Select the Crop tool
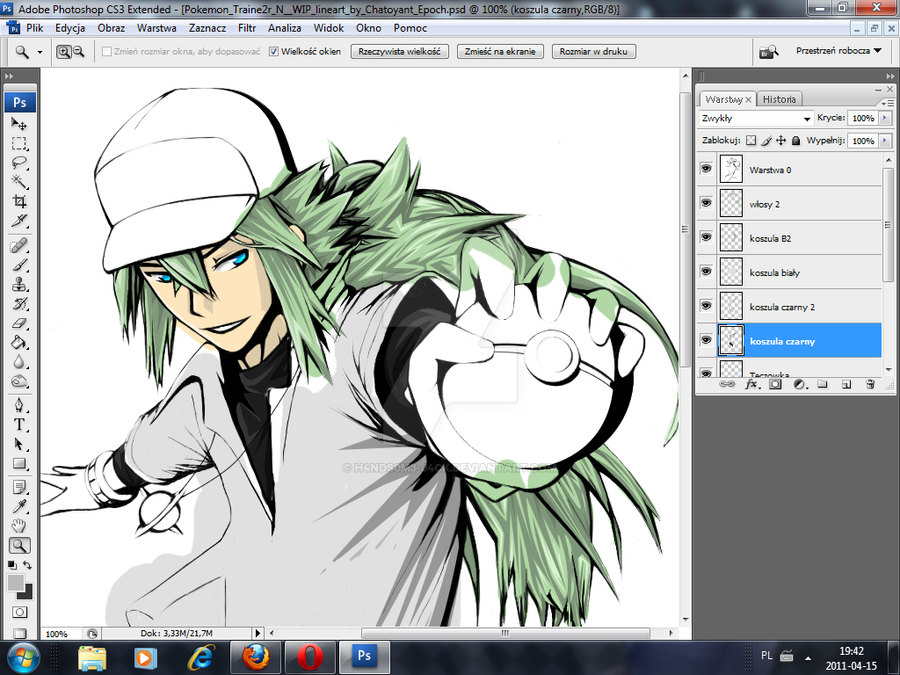 19,201
